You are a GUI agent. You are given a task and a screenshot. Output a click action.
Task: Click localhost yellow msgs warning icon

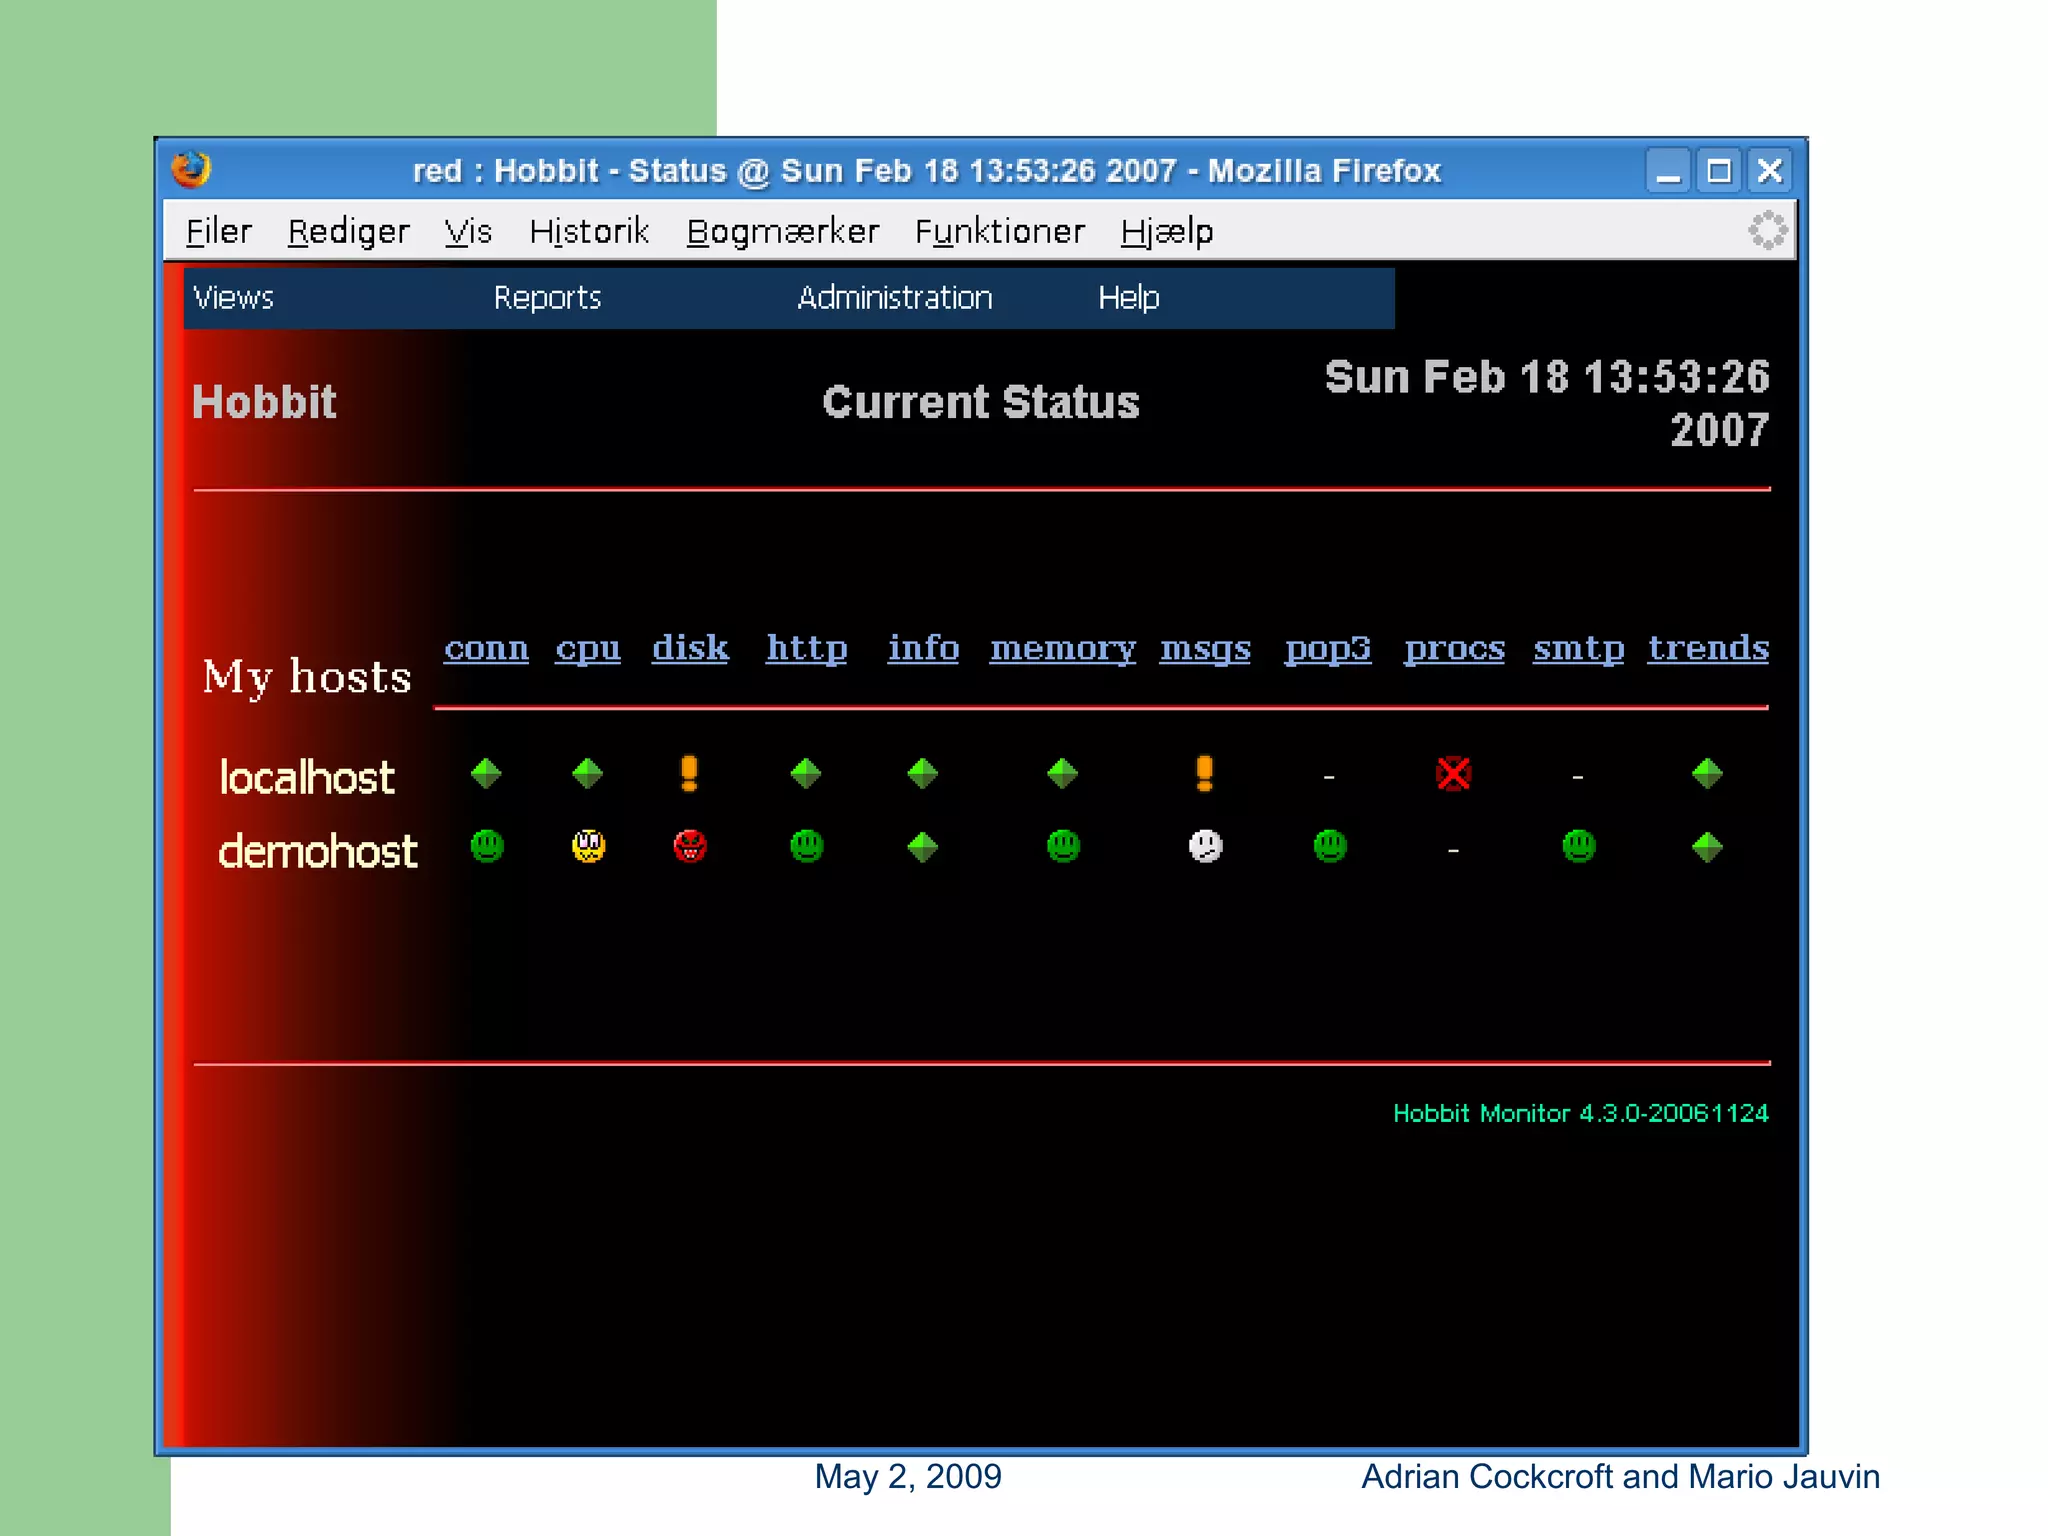click(x=1204, y=773)
